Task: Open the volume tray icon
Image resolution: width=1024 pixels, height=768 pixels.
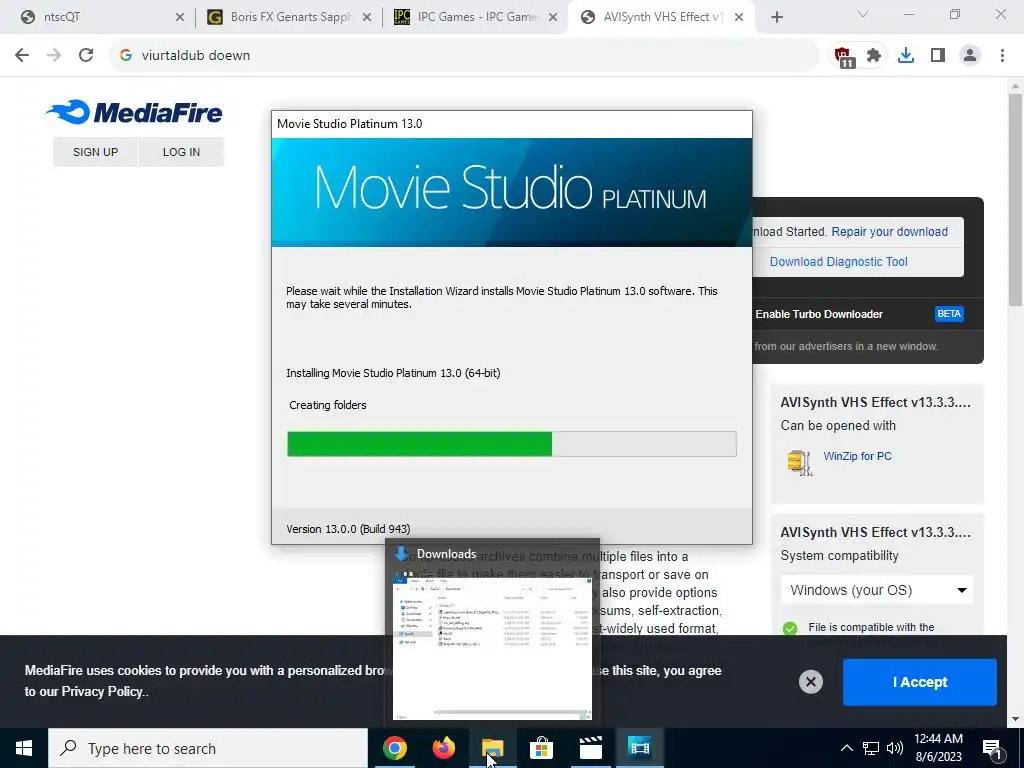Action: [895, 748]
